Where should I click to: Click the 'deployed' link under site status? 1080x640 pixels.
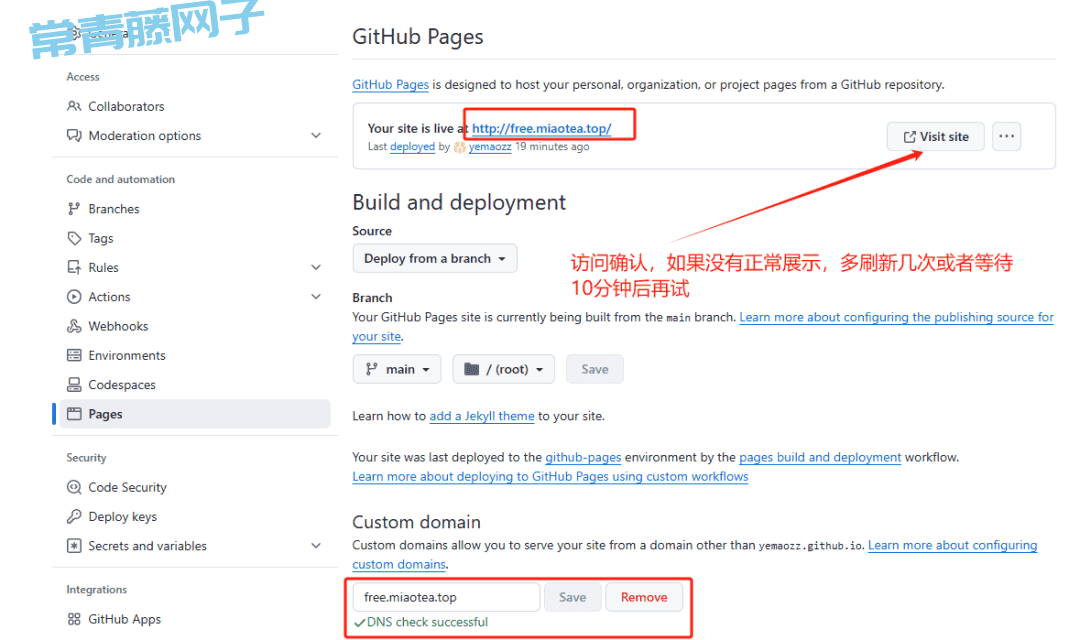point(413,147)
